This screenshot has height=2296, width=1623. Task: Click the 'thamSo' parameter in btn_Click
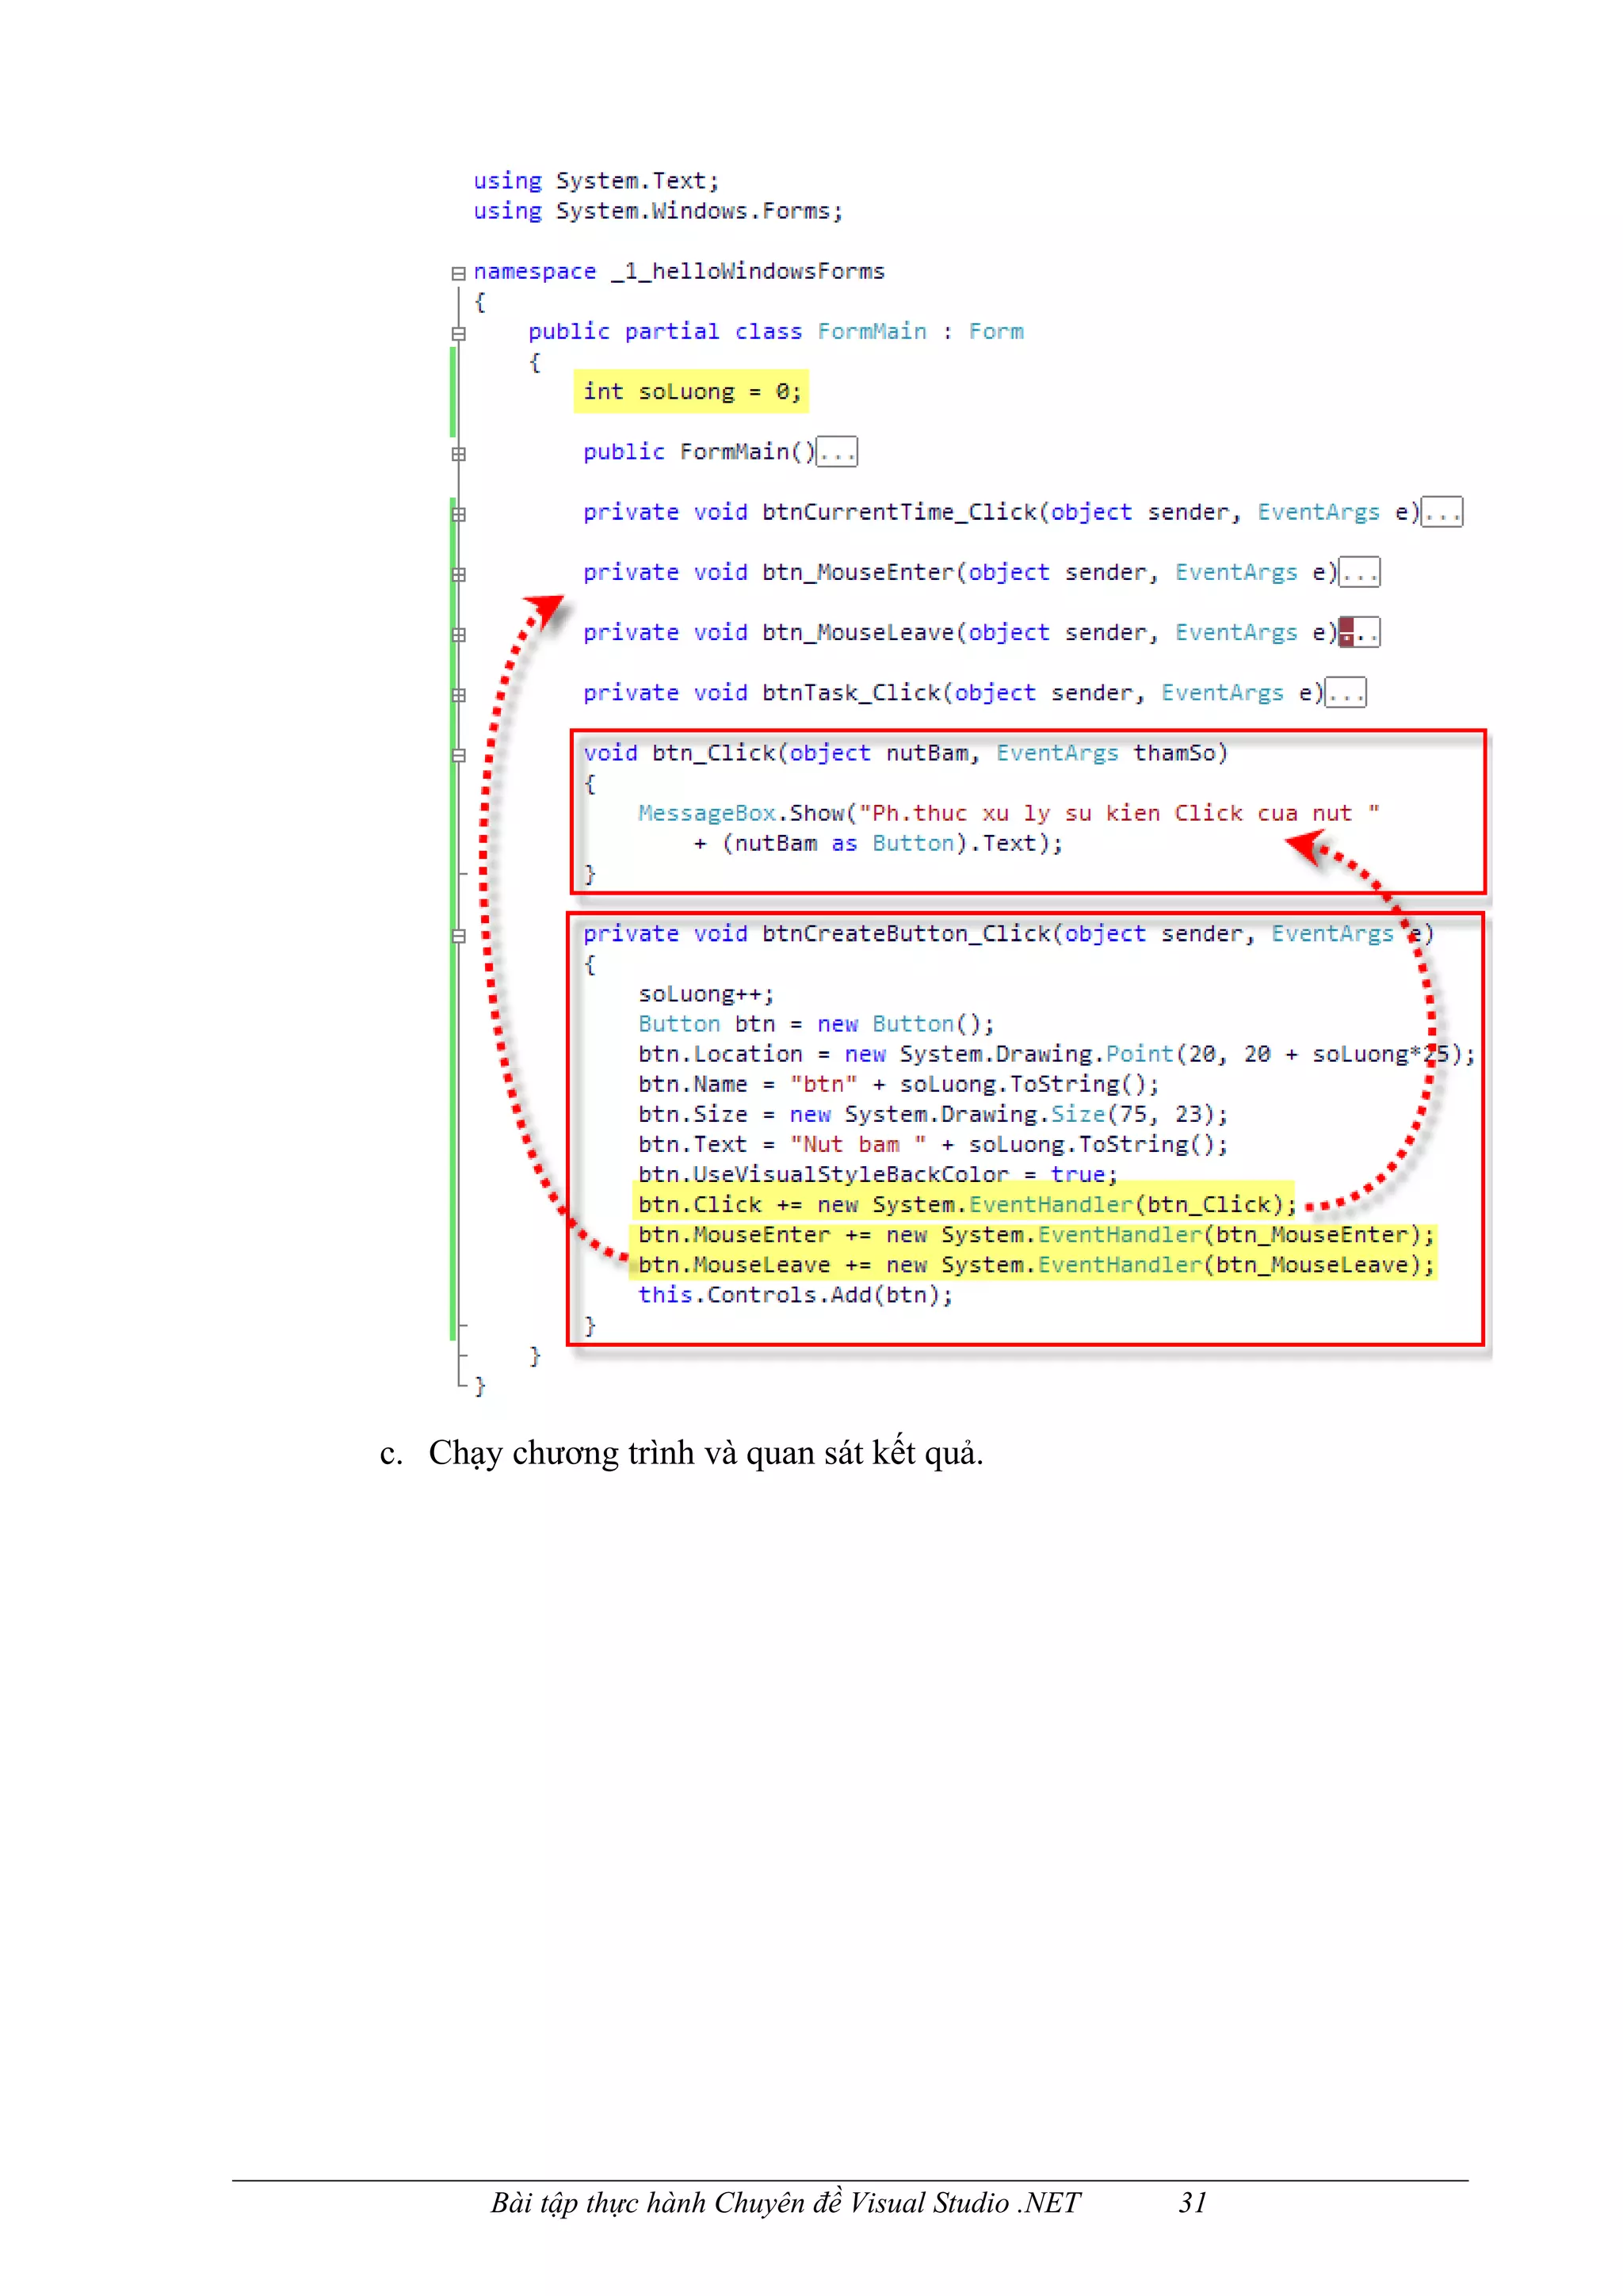pyautogui.click(x=1174, y=753)
